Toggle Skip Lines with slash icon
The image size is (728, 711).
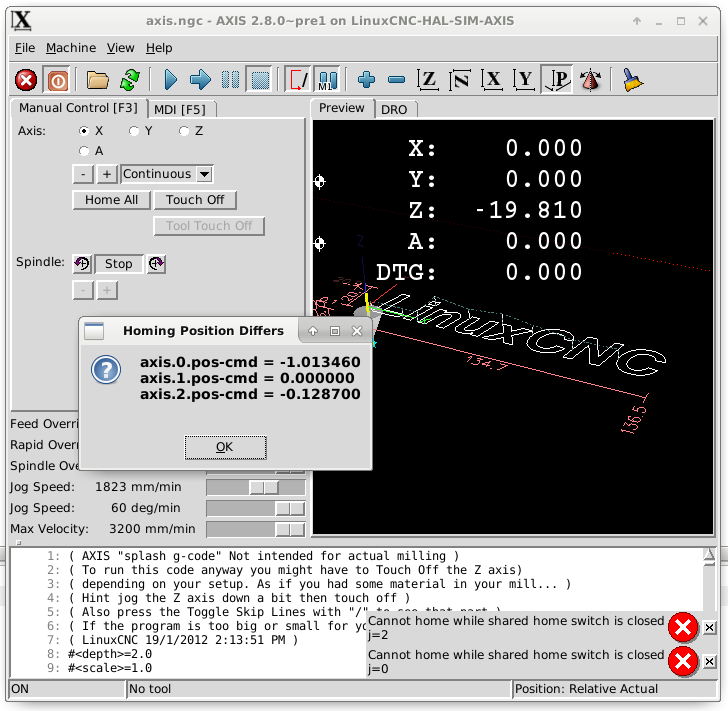tap(298, 80)
